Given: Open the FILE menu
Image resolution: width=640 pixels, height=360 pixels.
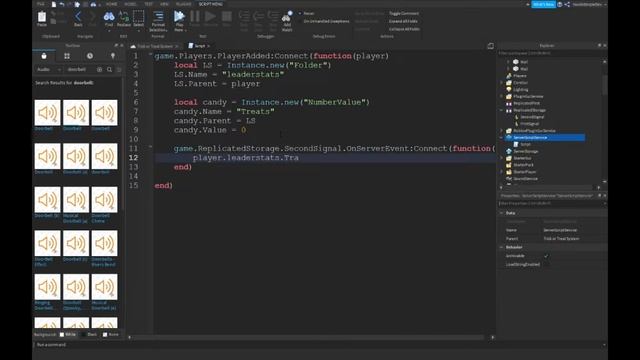Looking at the screenshot, I should [41, 4].
